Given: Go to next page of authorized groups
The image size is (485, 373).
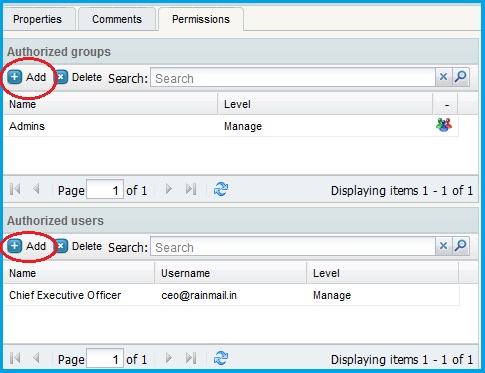Looking at the screenshot, I should 169,189.
